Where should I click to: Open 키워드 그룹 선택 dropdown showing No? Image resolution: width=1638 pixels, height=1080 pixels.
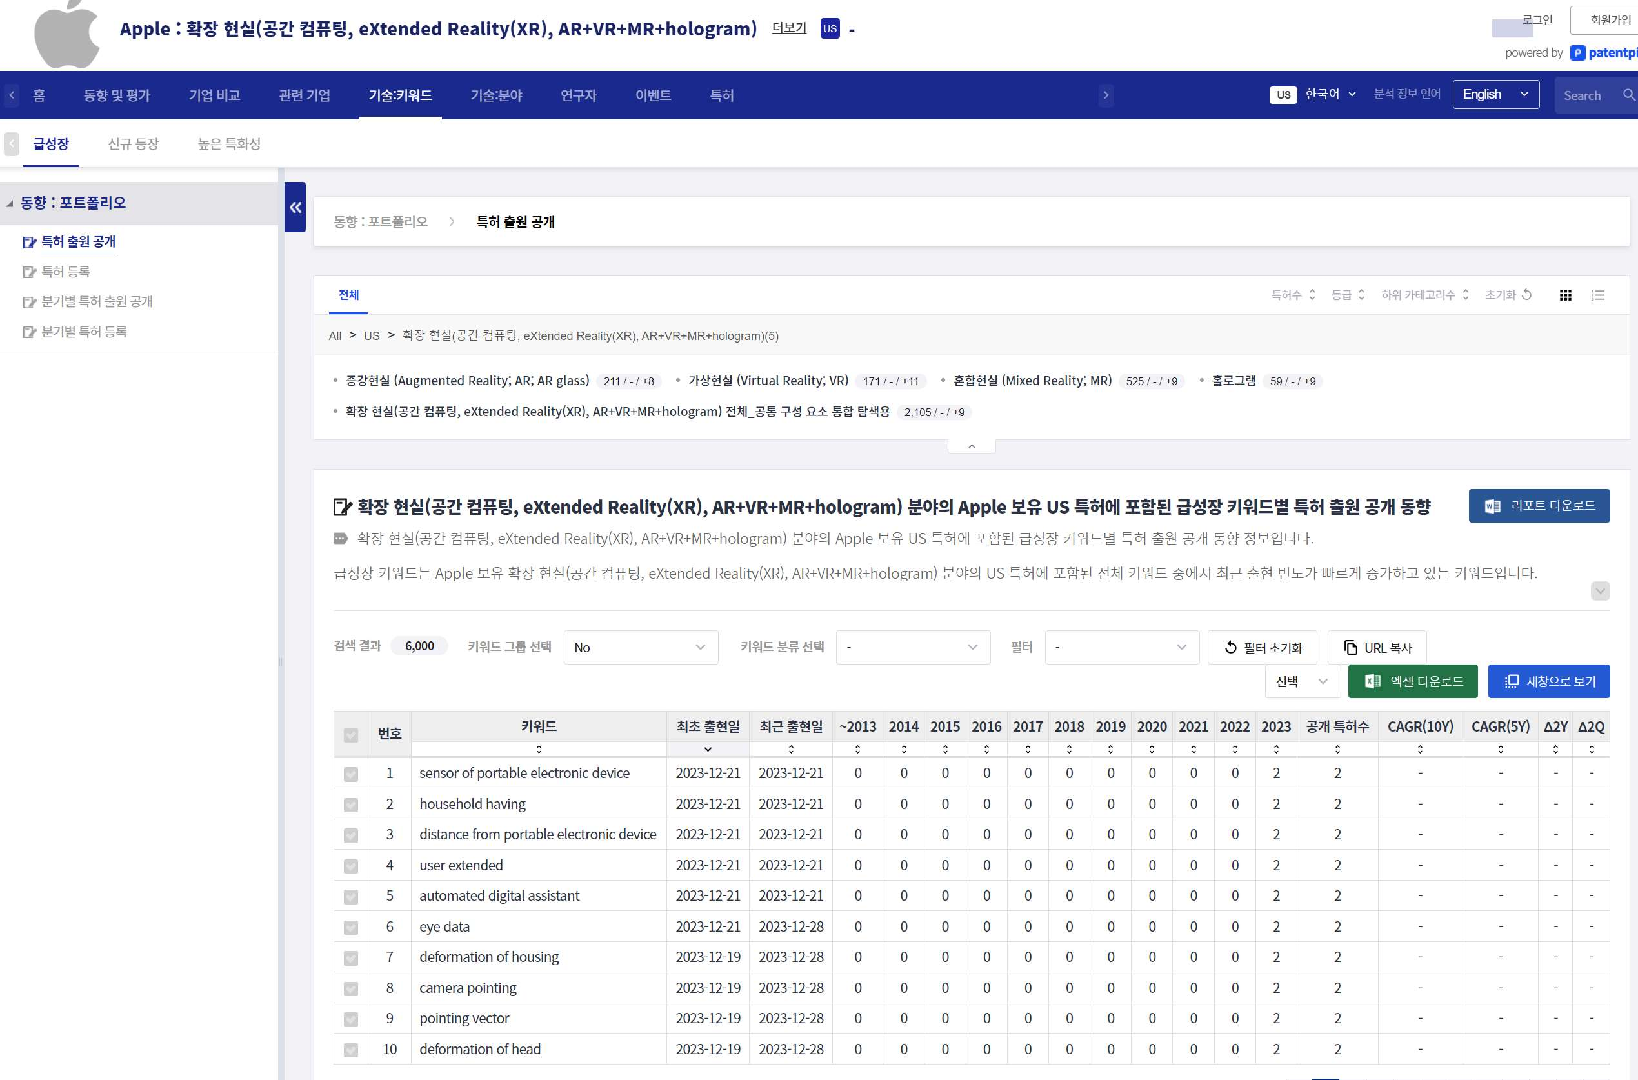[x=641, y=647]
